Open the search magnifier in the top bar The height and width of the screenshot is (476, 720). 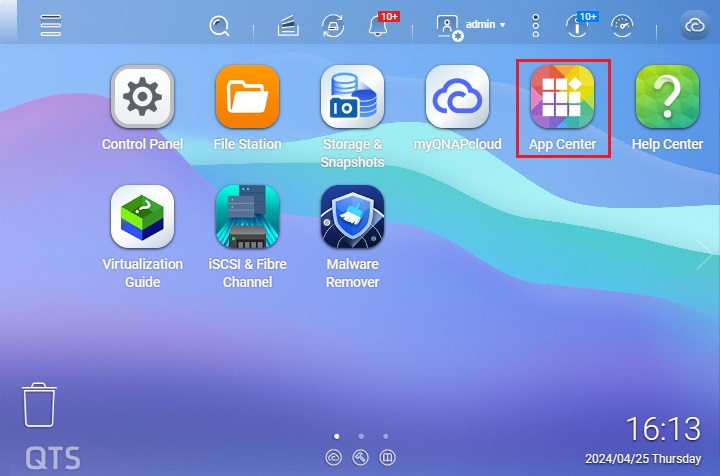(x=219, y=26)
